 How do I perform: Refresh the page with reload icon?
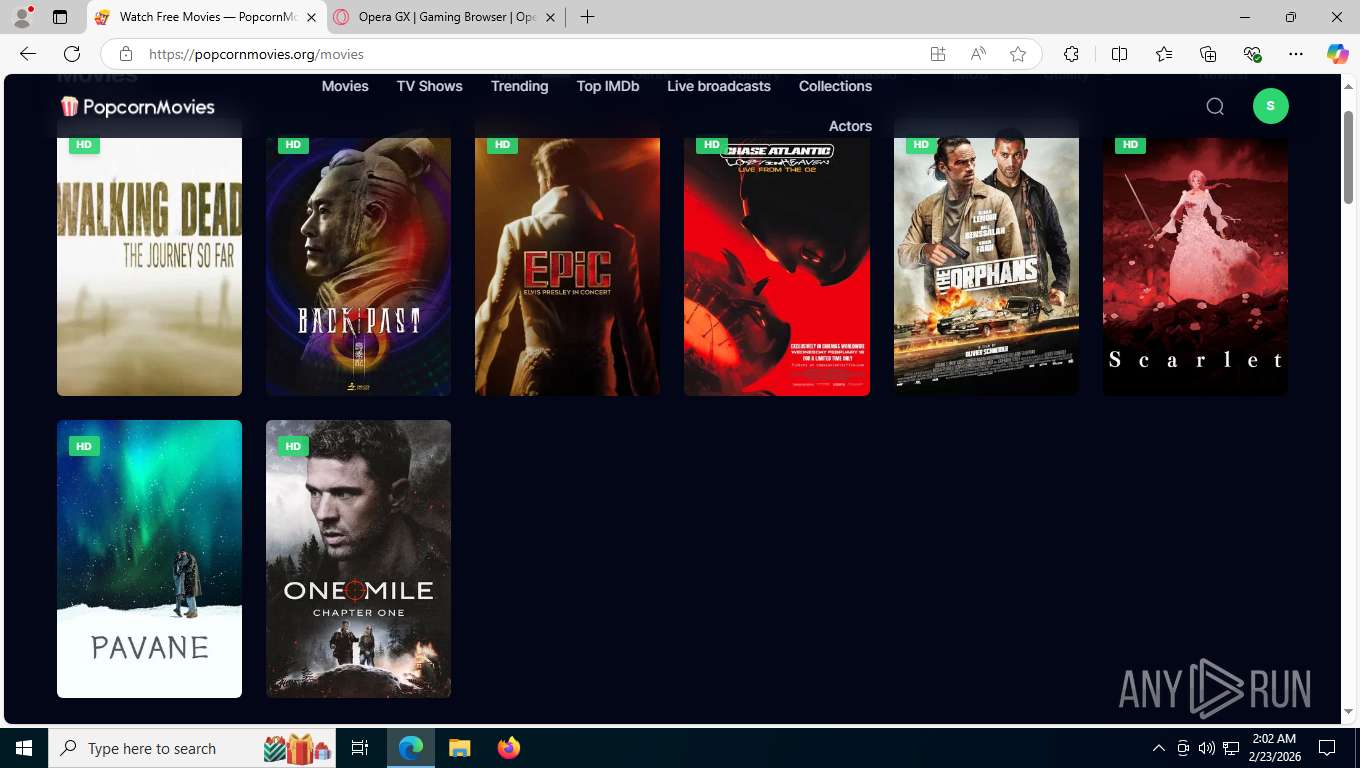(x=72, y=54)
